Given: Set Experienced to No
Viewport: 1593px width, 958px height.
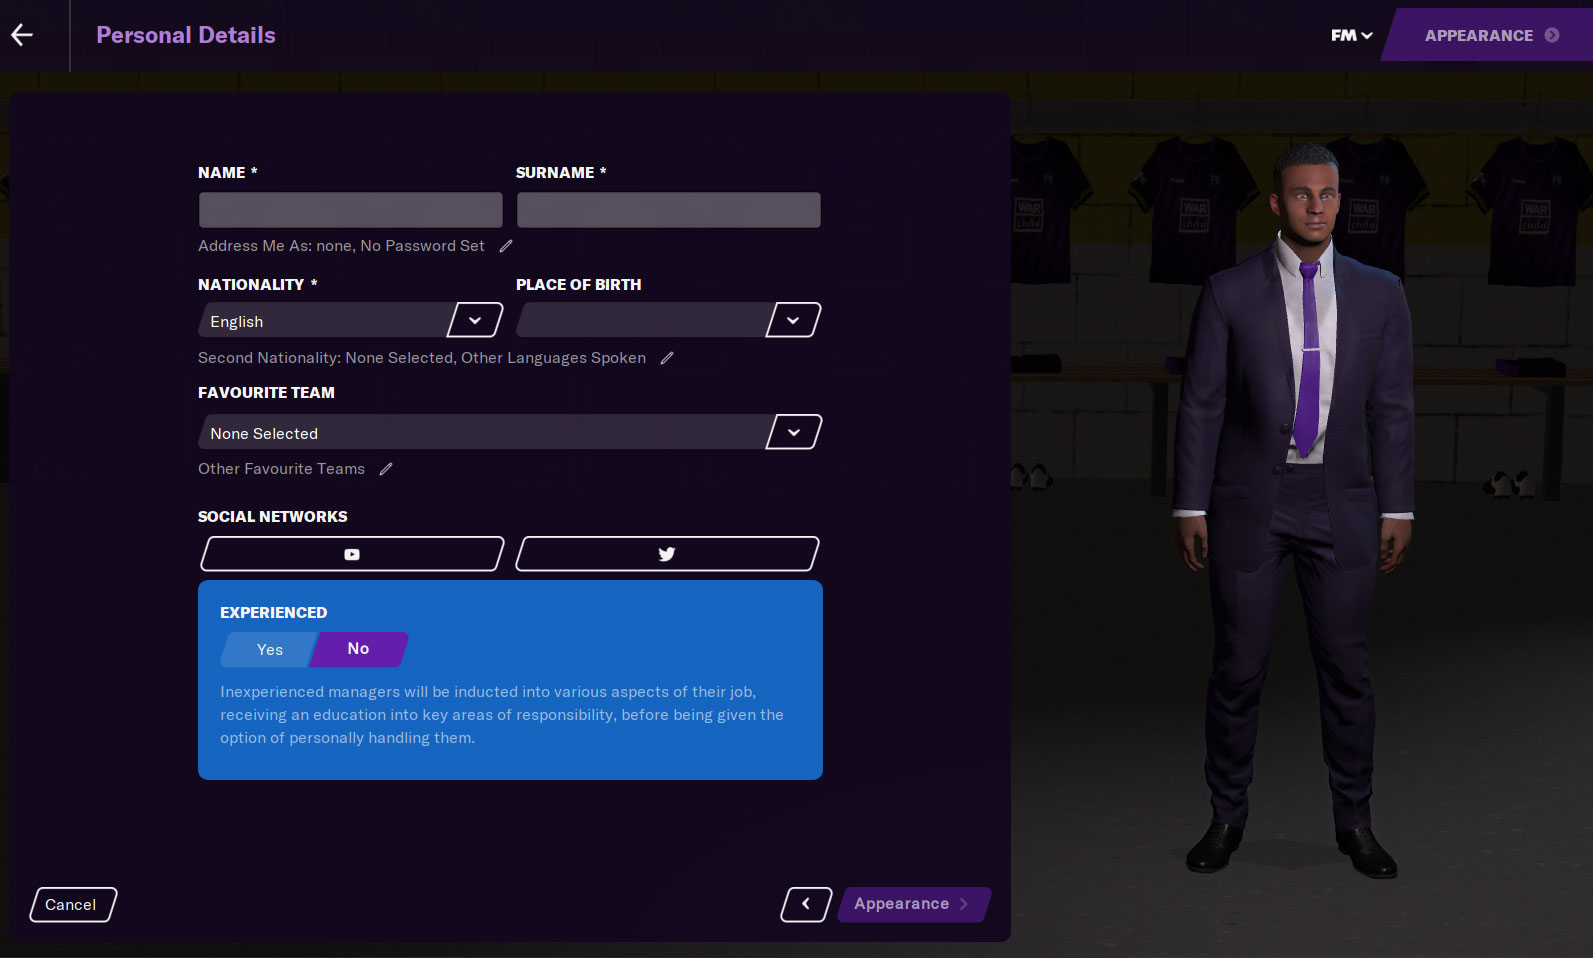Looking at the screenshot, I should (358, 649).
